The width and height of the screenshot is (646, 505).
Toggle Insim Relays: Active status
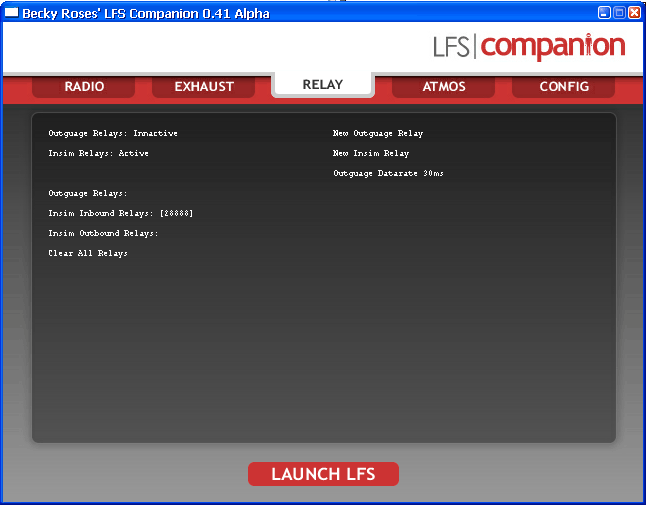click(98, 153)
